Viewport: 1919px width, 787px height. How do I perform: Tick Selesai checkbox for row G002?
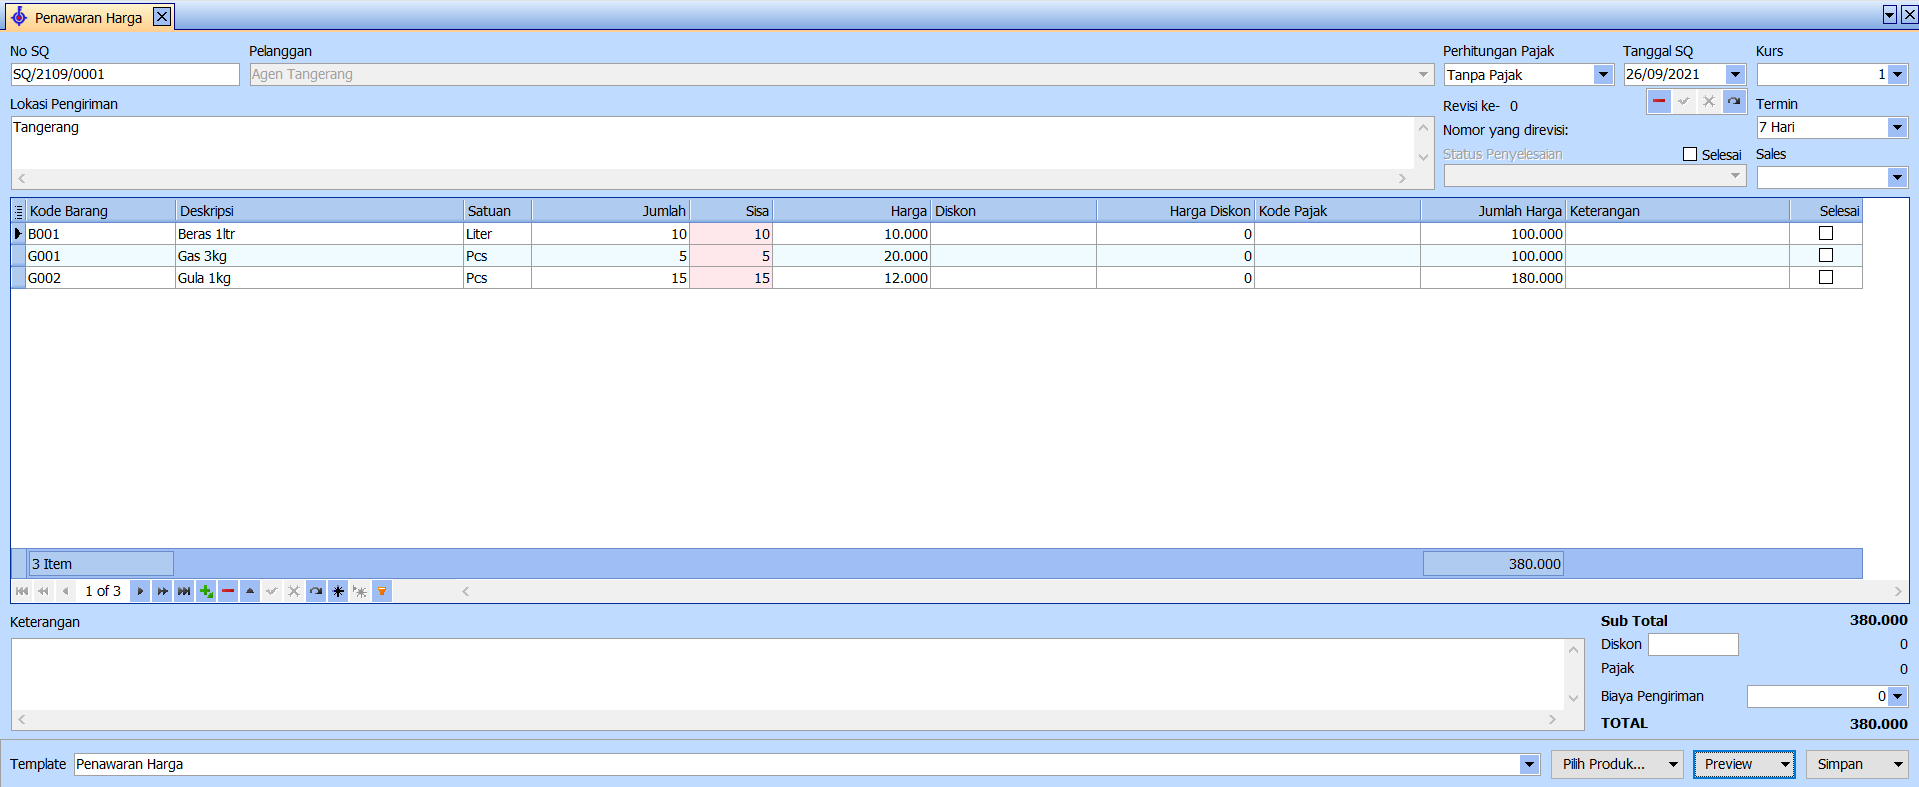(x=1826, y=277)
